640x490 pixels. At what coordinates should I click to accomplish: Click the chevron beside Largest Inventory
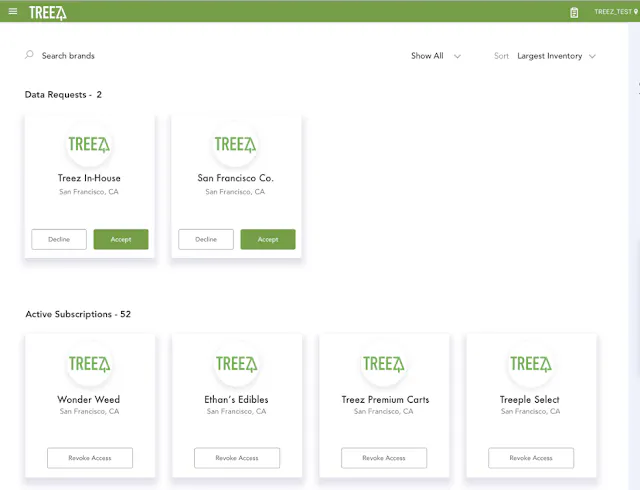point(592,56)
